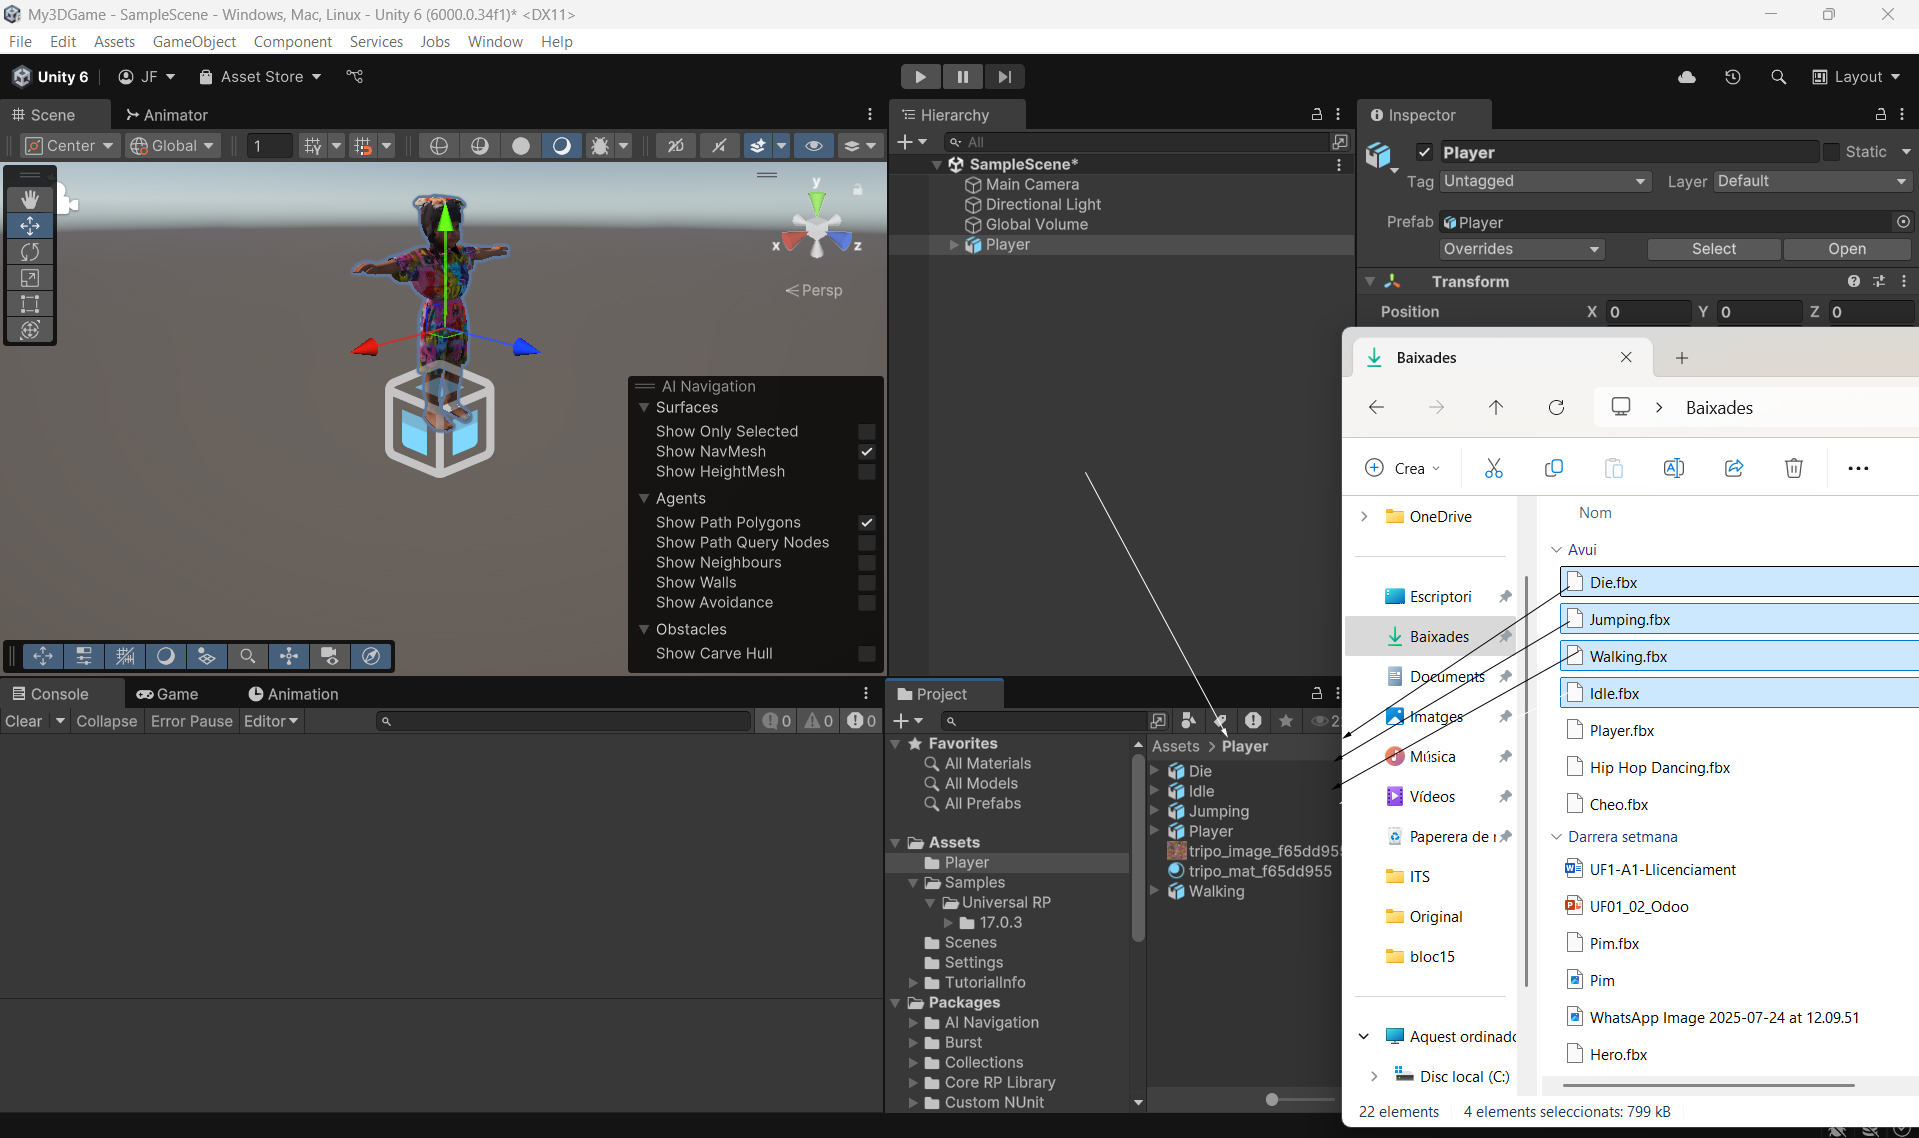Image resolution: width=1919 pixels, height=1138 pixels.
Task: Open the Undo History clock icon
Action: click(1732, 77)
